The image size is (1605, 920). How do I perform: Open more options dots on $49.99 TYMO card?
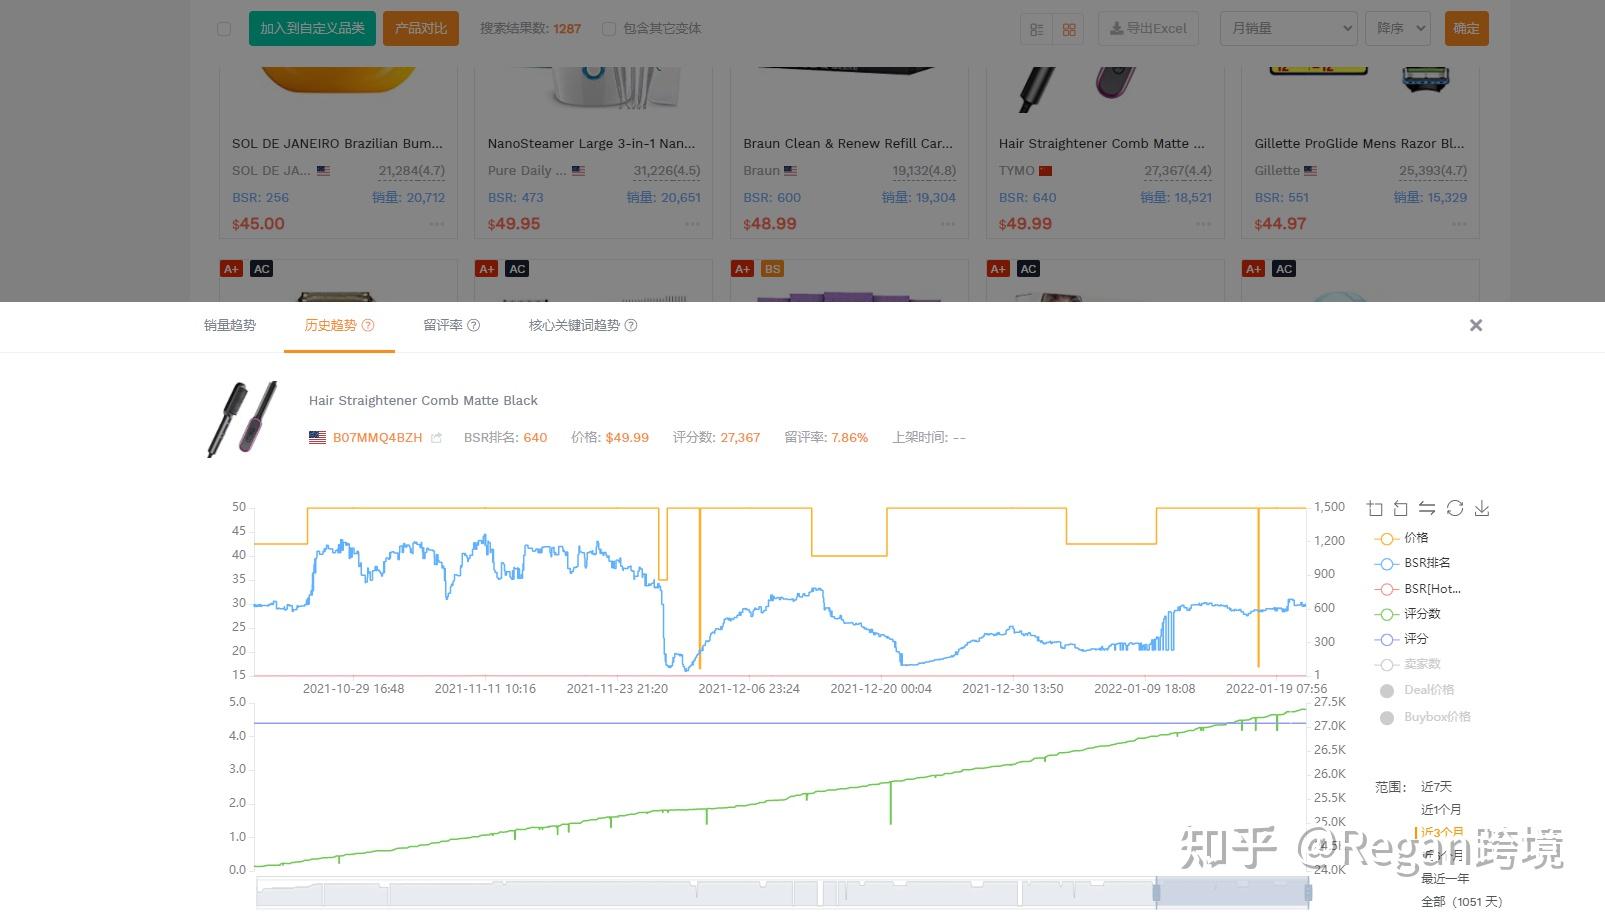(x=1203, y=224)
